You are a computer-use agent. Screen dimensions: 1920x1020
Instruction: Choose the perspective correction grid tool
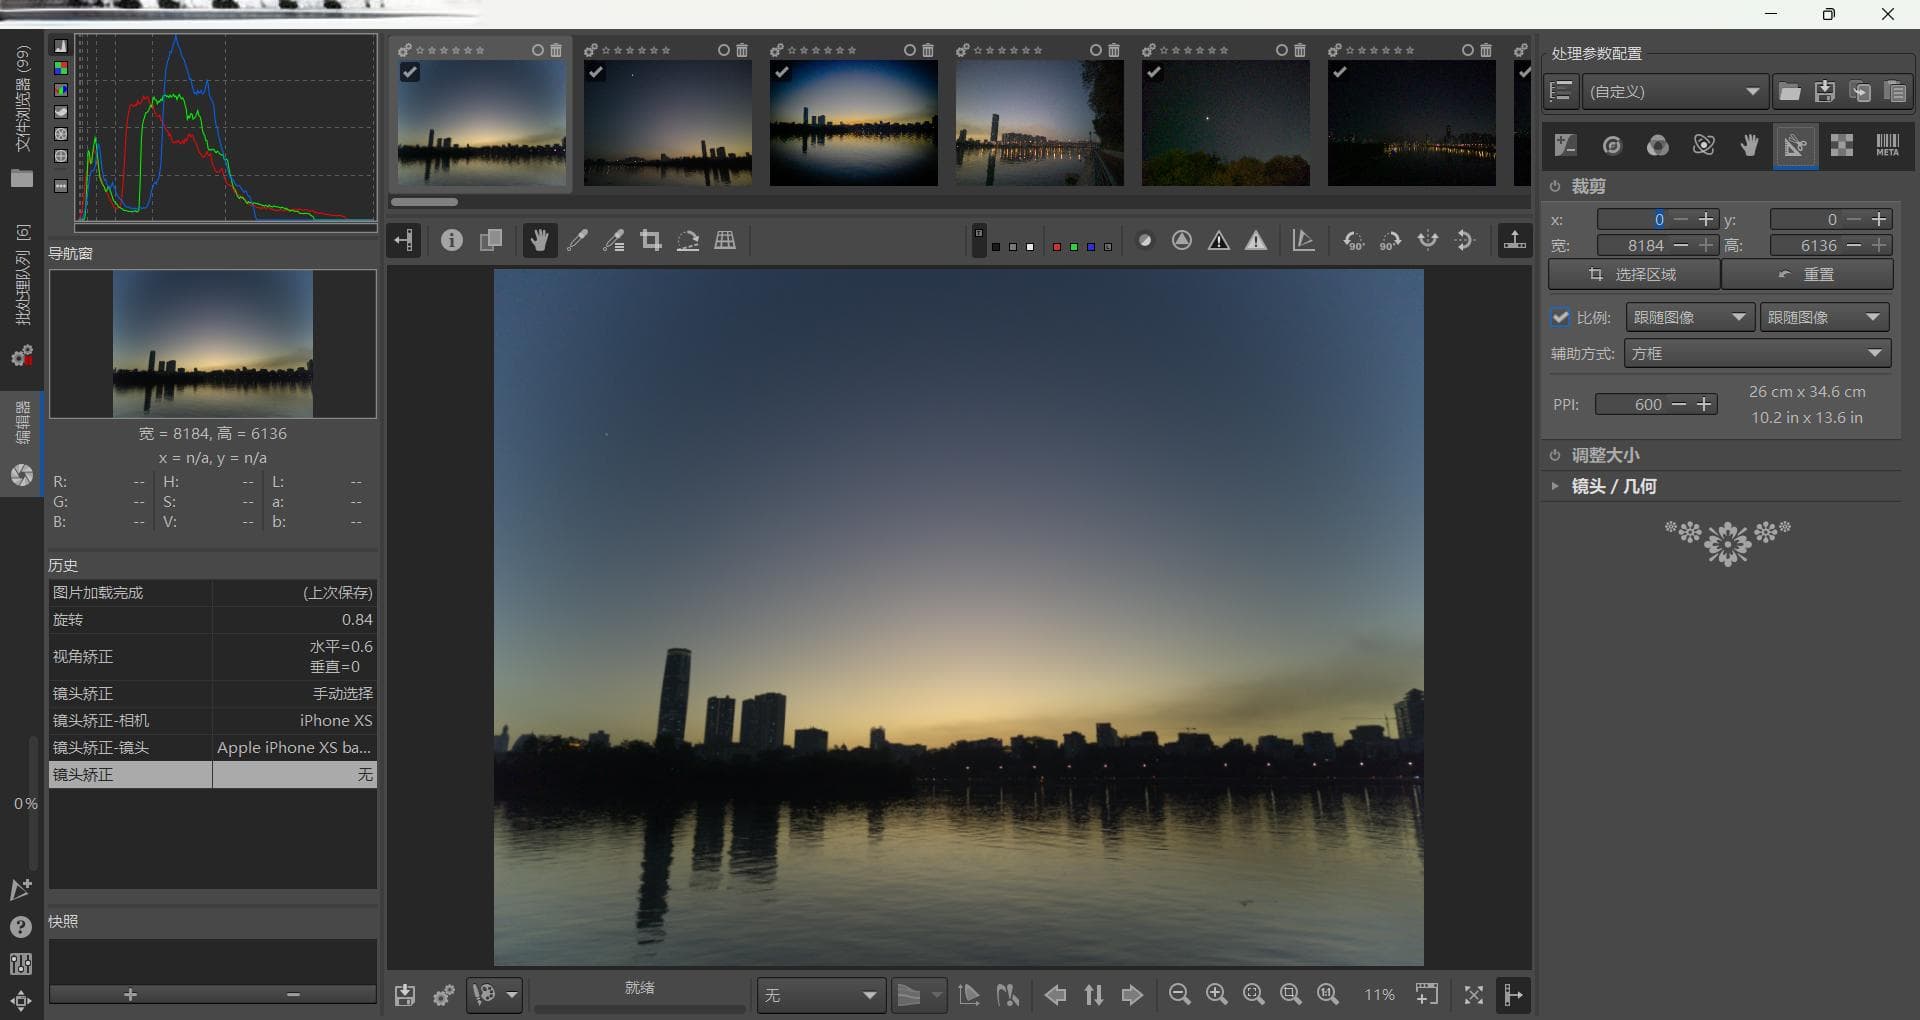tap(725, 241)
